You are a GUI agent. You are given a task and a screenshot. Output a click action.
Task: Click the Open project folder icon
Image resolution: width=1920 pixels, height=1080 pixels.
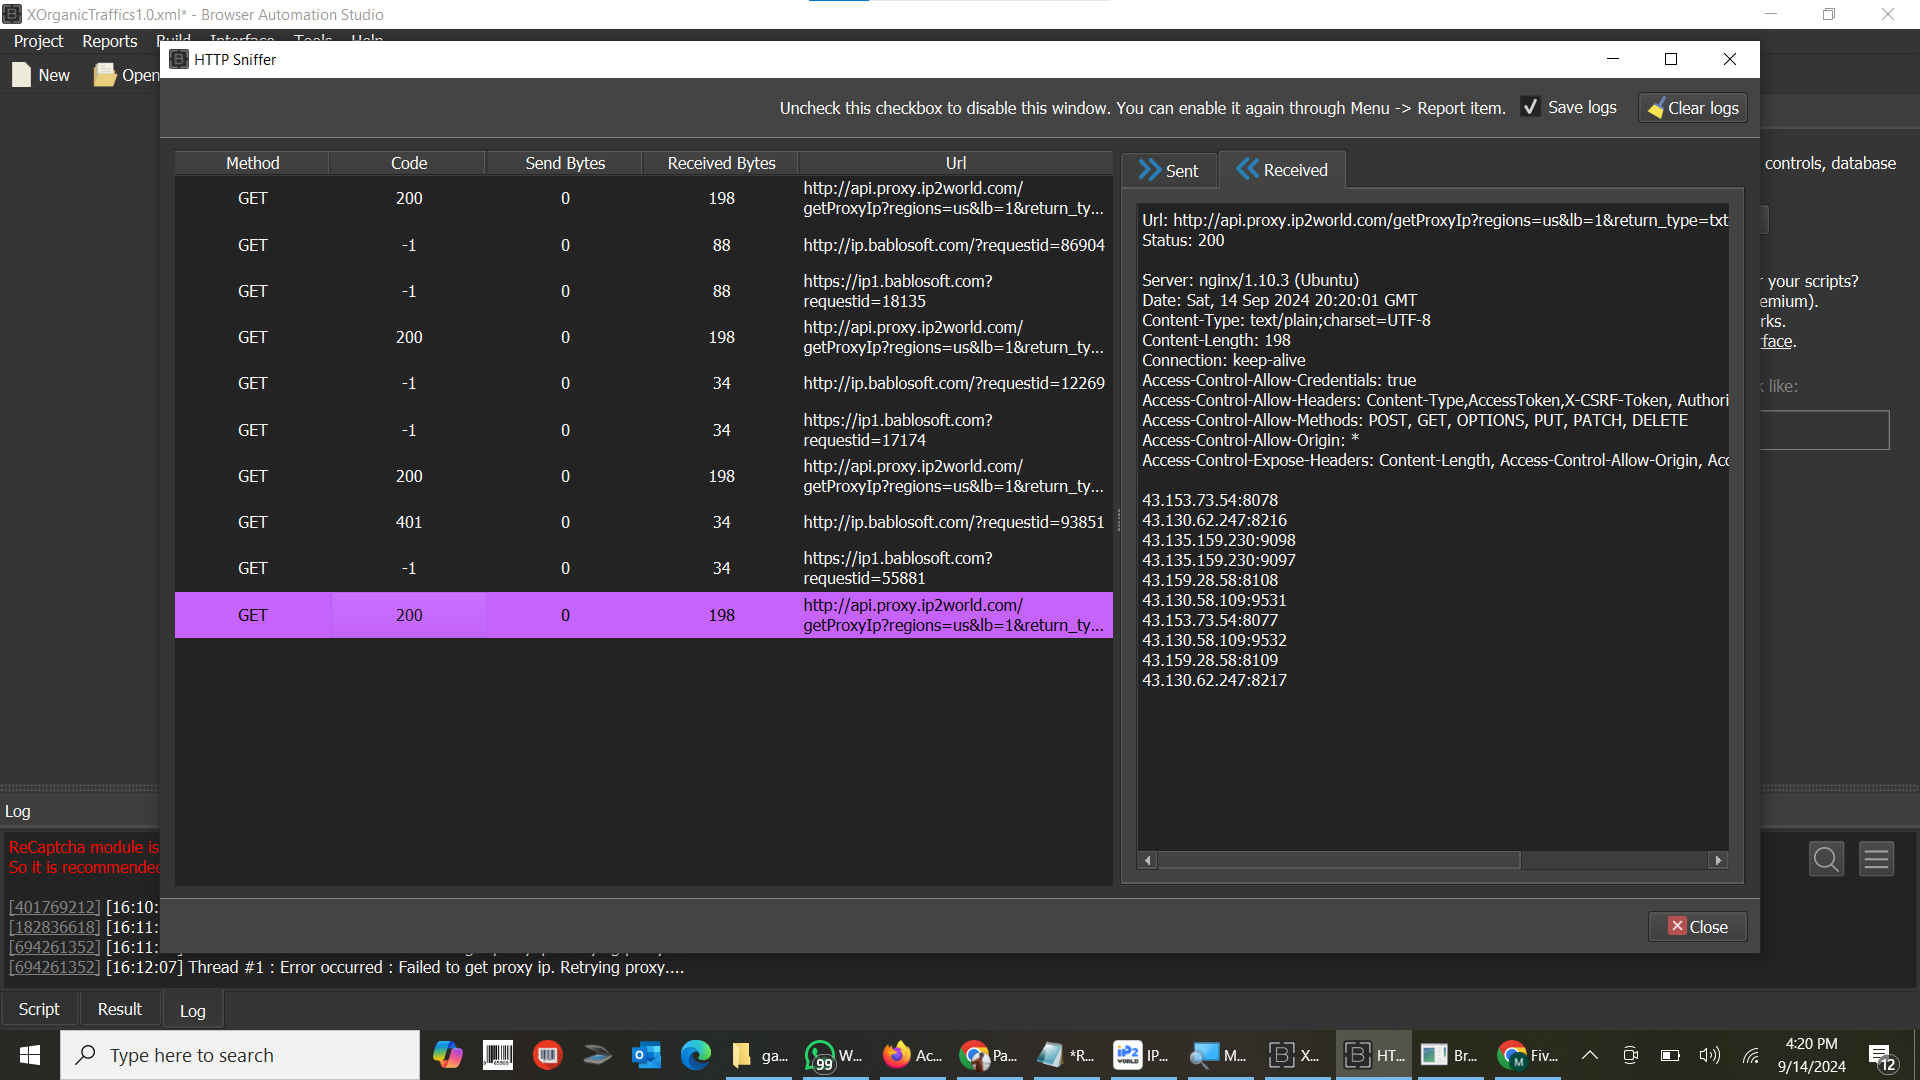pos(105,74)
